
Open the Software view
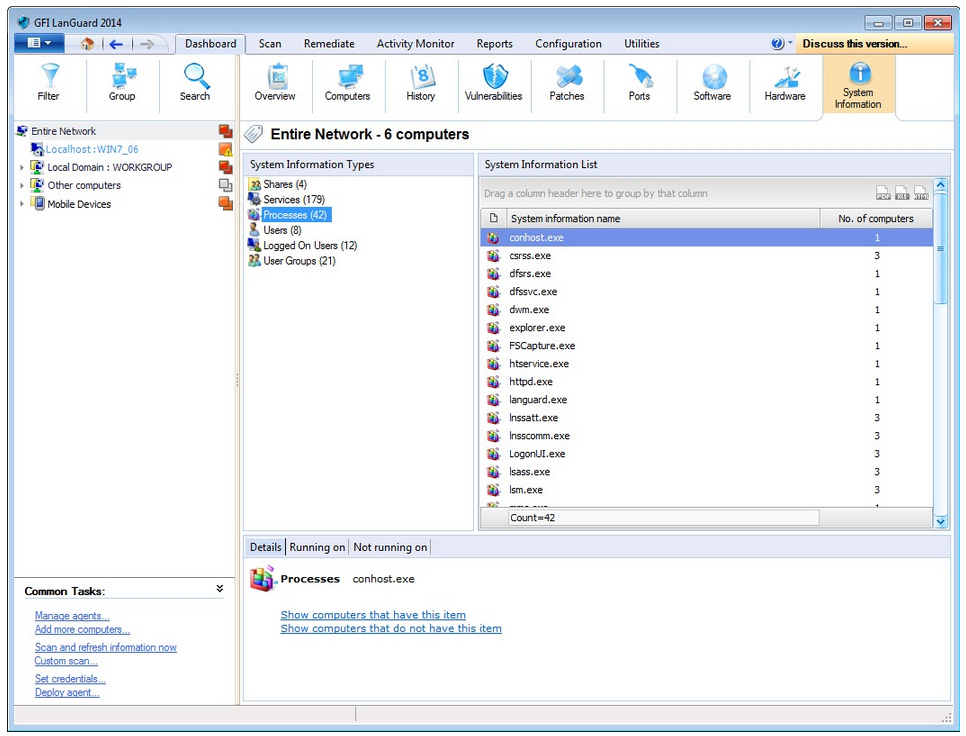(x=712, y=83)
